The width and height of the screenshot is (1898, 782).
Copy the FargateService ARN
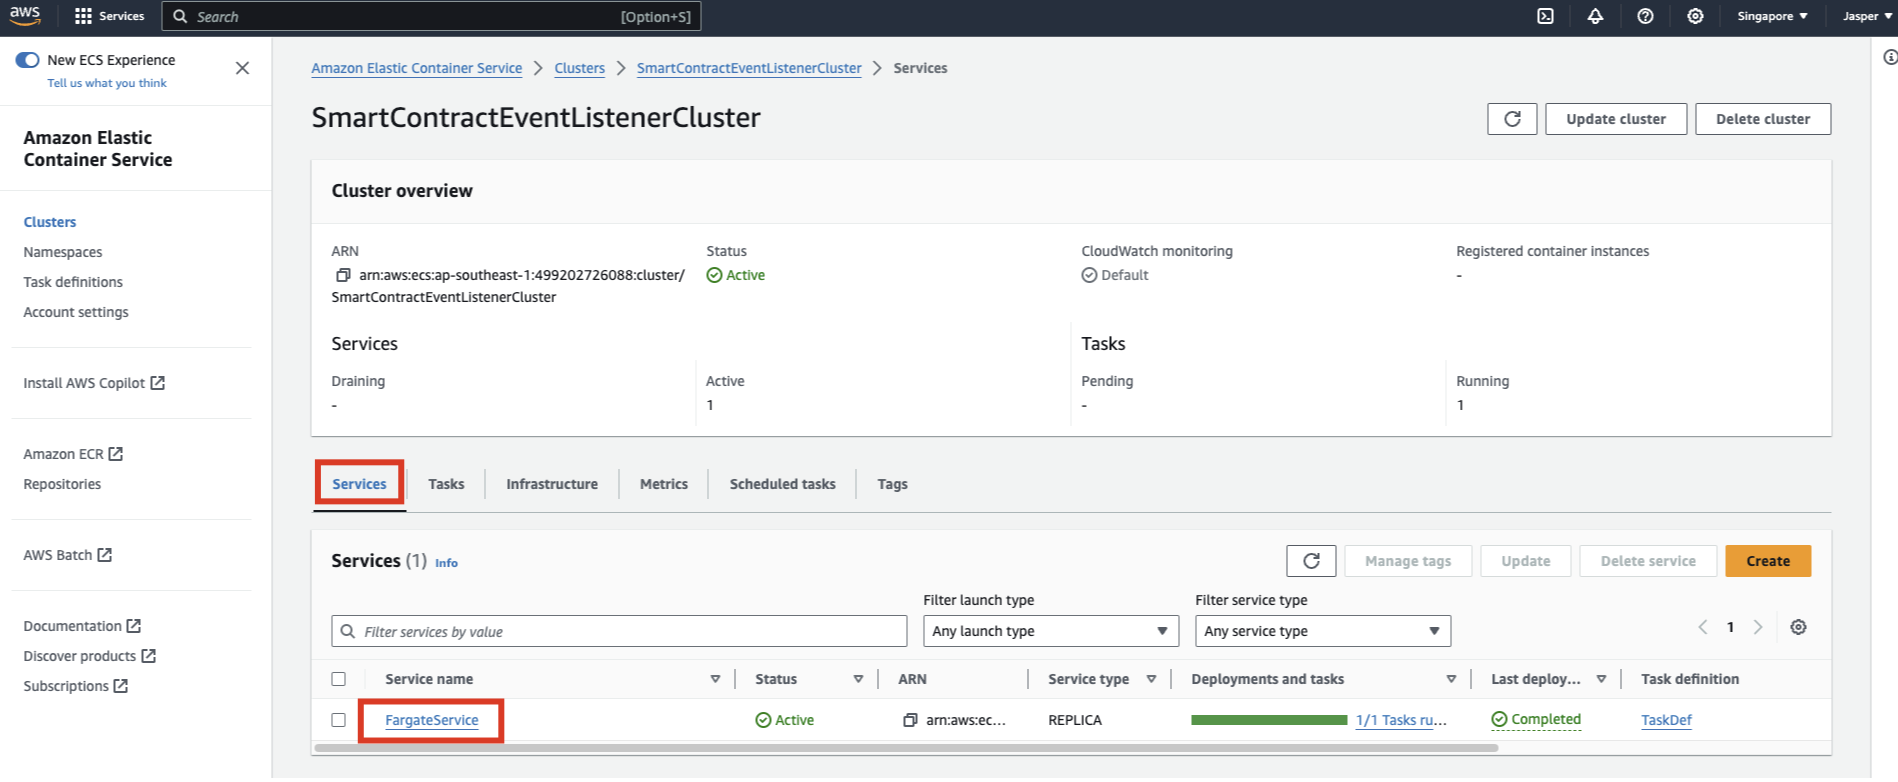(910, 720)
